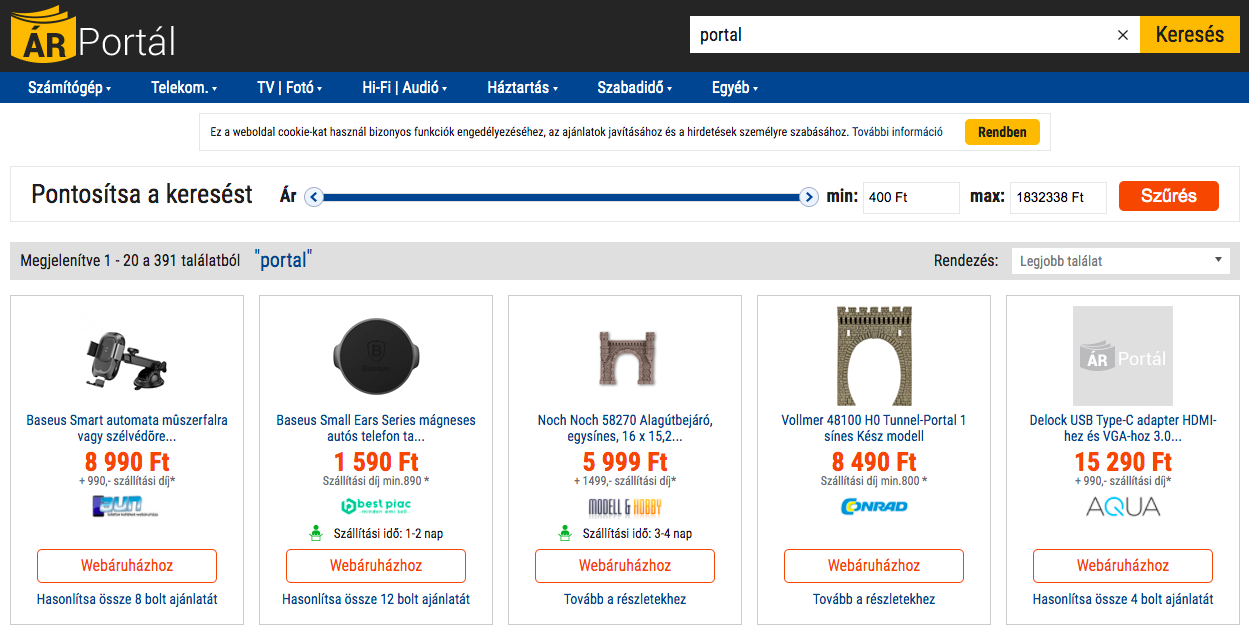The image size is (1249, 636).
Task: Click the blue price range track
Action: [561, 197]
